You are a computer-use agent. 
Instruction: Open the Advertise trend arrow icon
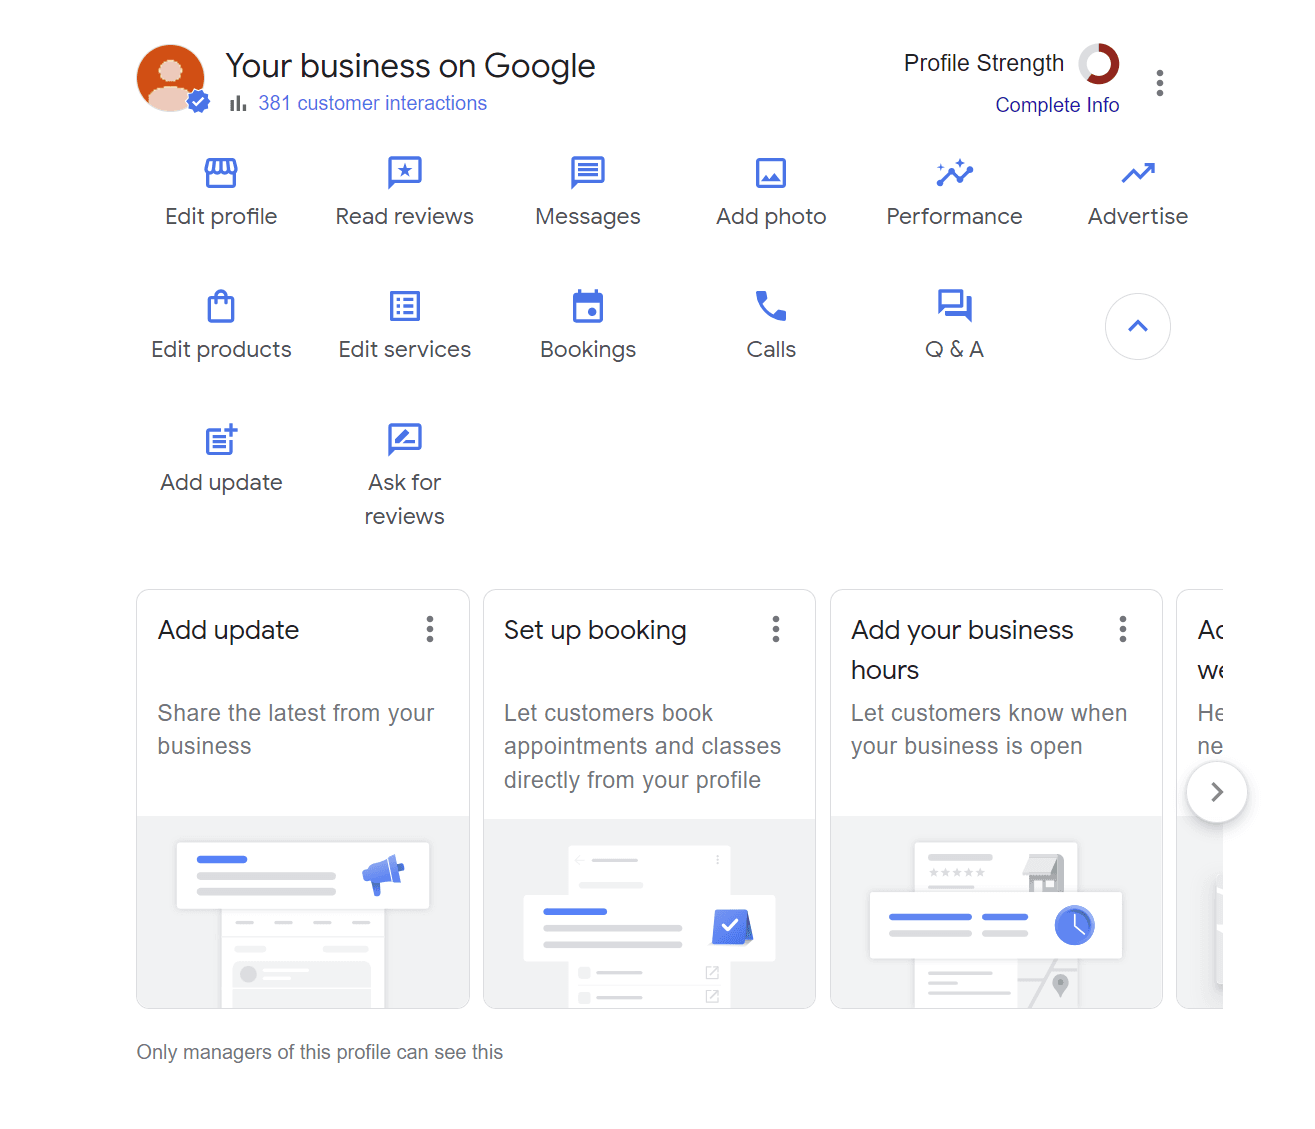pos(1137,173)
